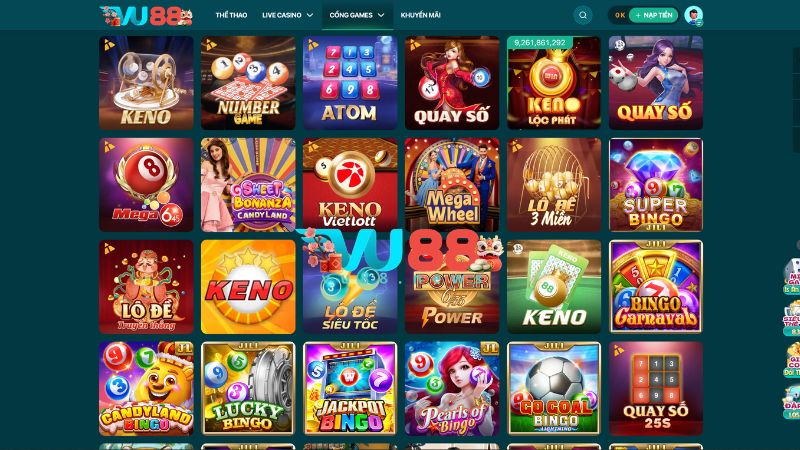Viewport: 800px width, 450px height.
Task: Launch Lucky Bingo game tile
Action: point(248,389)
